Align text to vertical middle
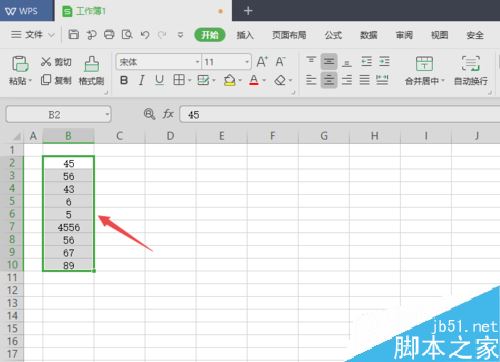Viewport: 500px width, 362px height. coord(329,62)
